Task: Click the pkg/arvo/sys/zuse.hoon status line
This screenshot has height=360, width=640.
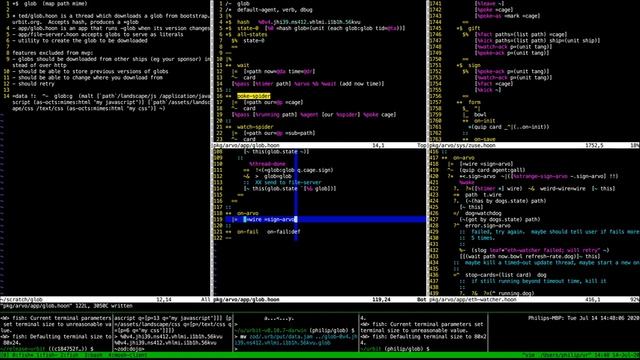Action: (x=533, y=145)
